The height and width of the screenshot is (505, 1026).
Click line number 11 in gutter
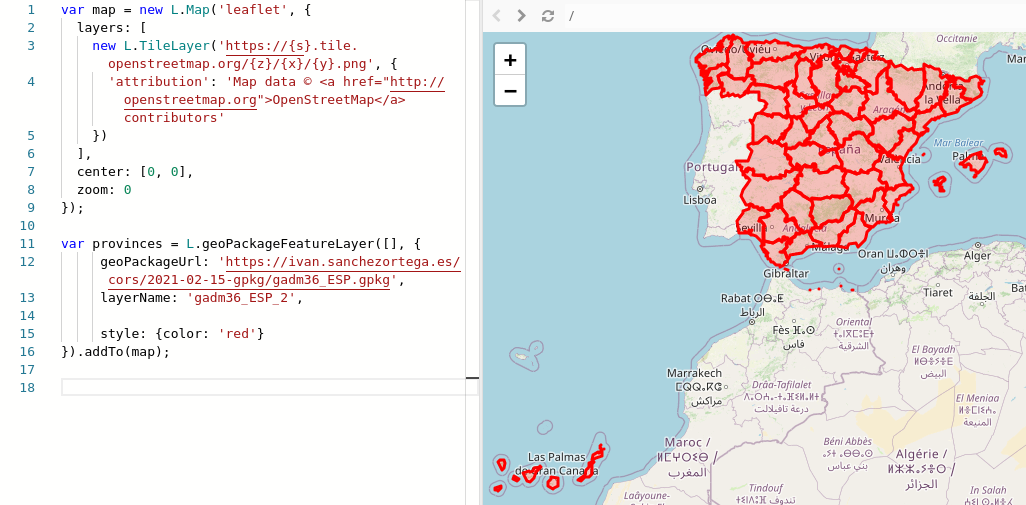tap(27, 244)
